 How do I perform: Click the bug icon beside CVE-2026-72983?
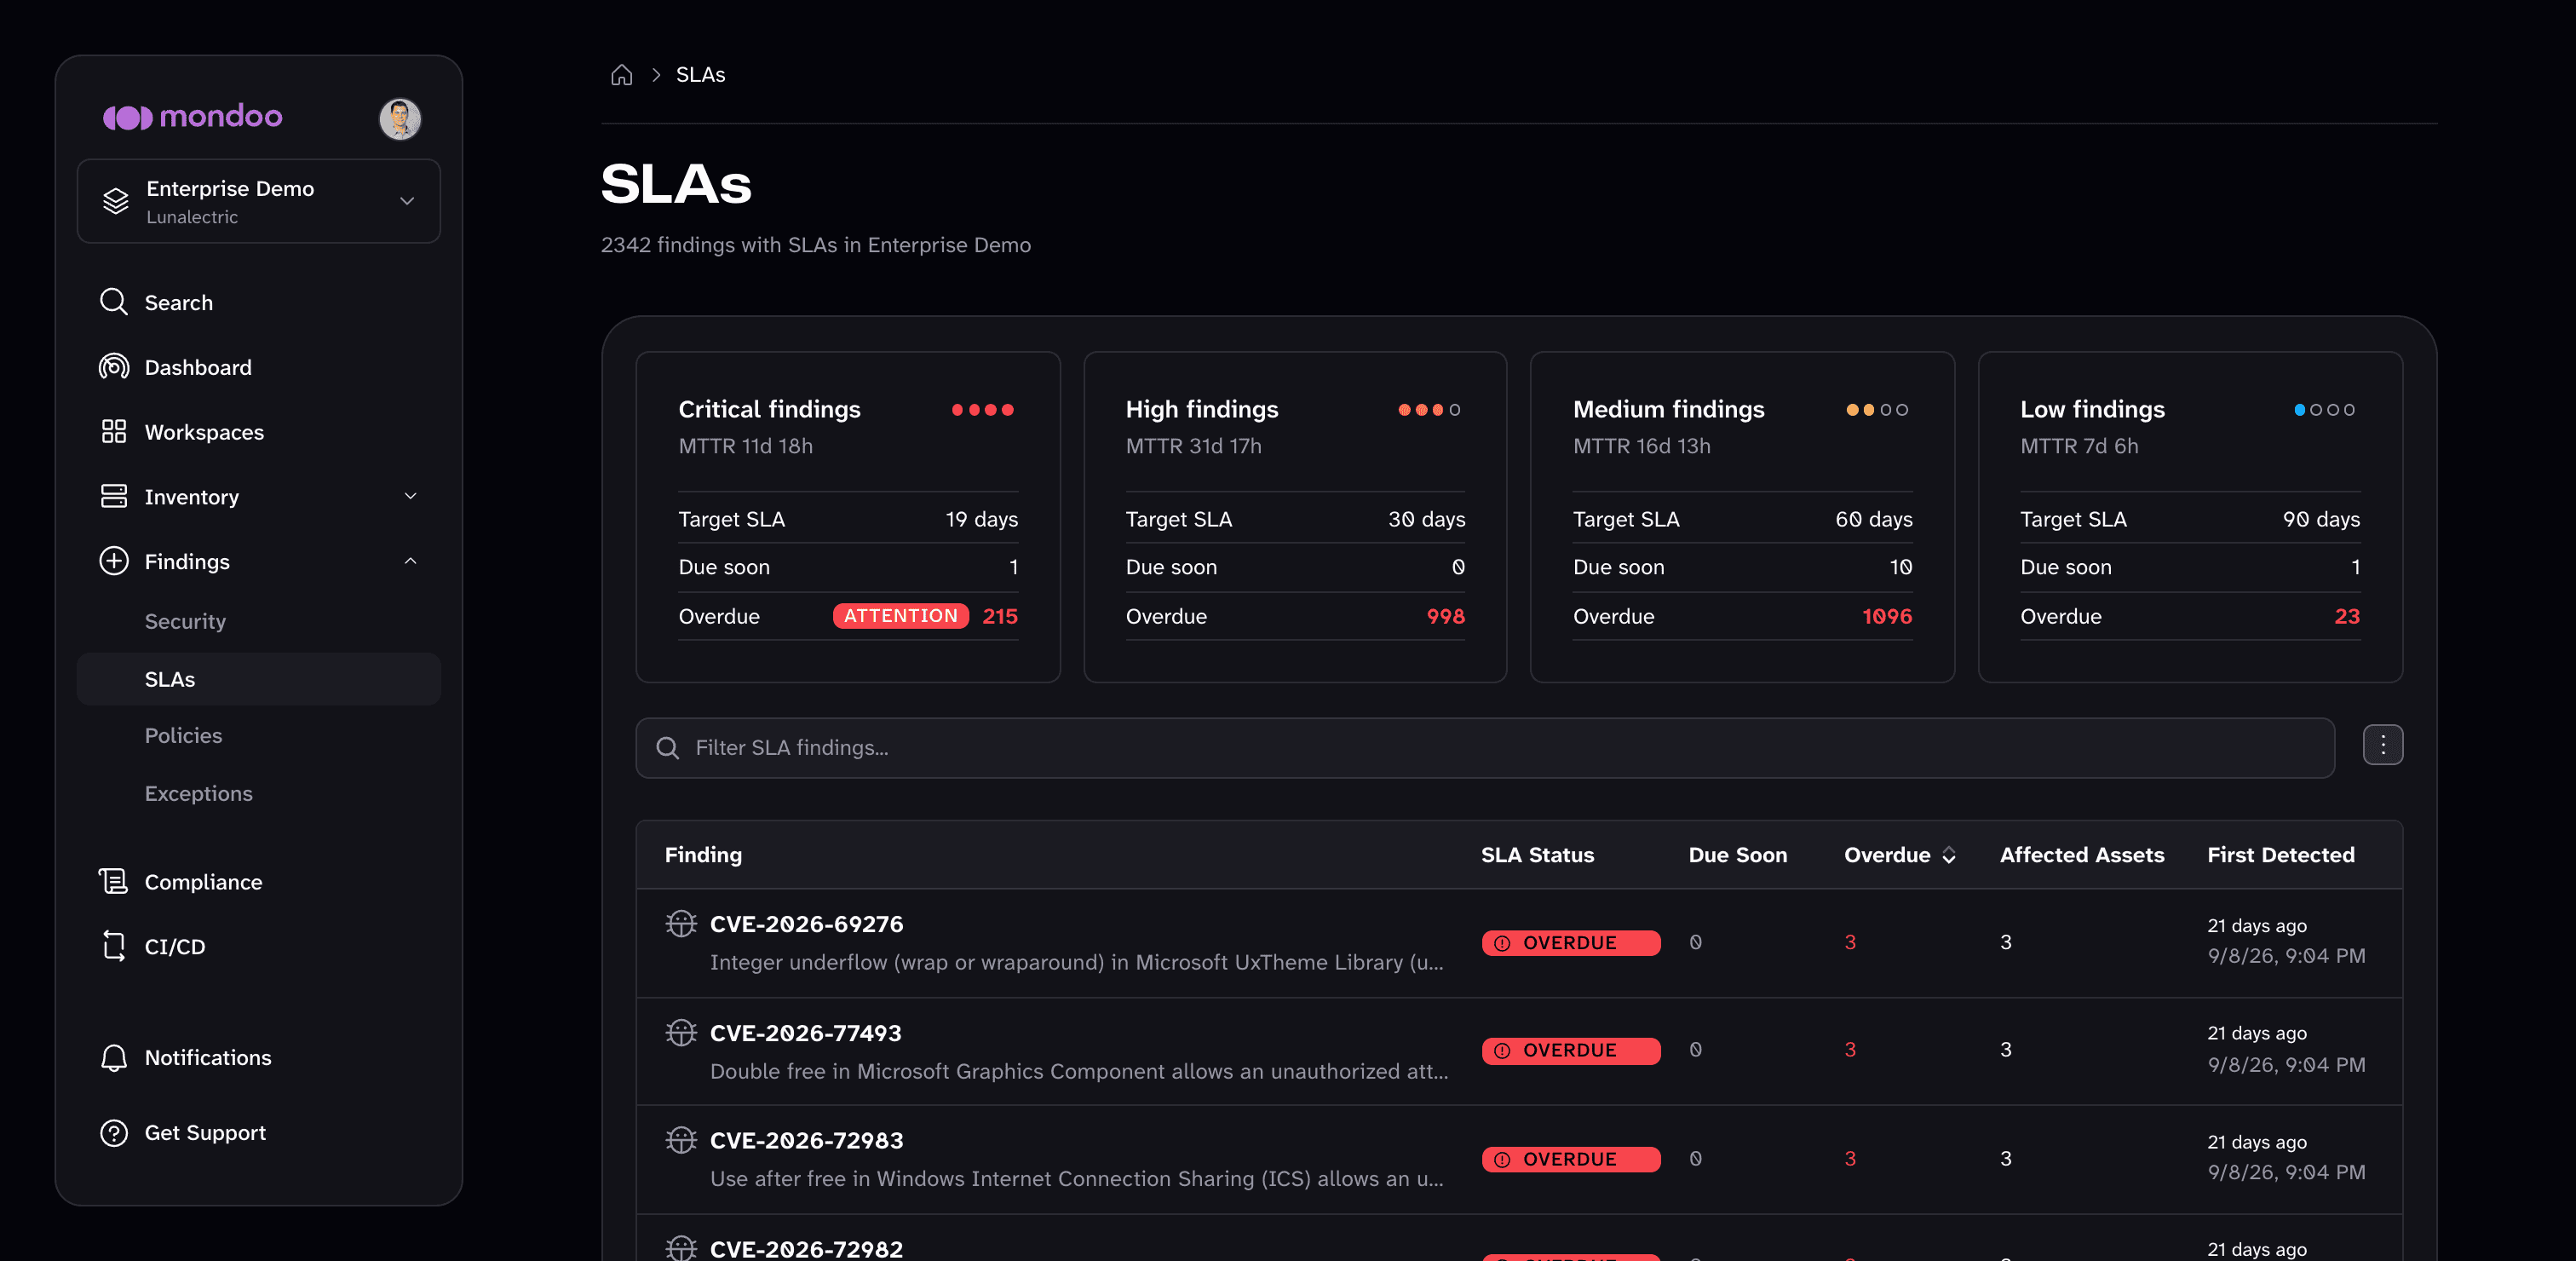681,1140
